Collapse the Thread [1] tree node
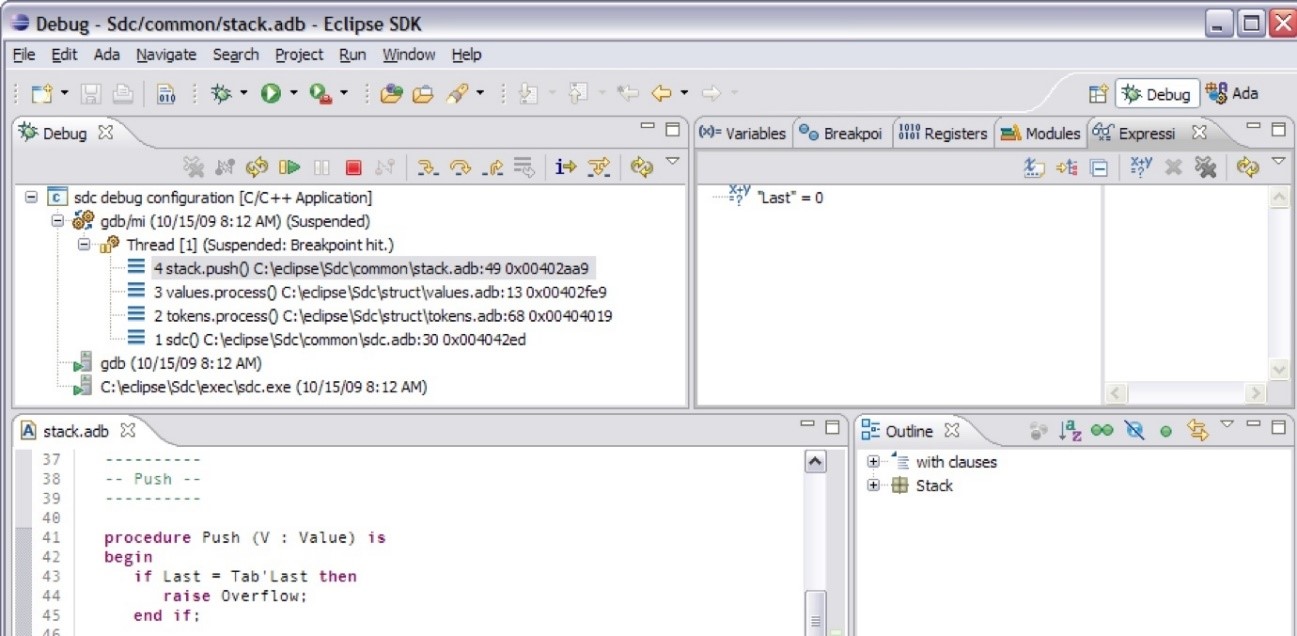This screenshot has width=1297, height=636. [84, 245]
